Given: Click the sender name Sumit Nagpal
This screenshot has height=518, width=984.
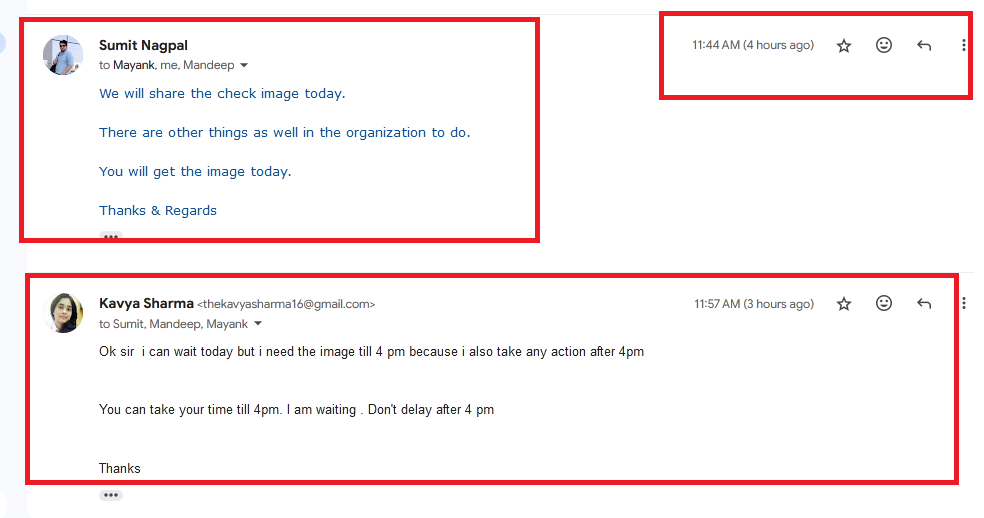Looking at the screenshot, I should click(143, 45).
